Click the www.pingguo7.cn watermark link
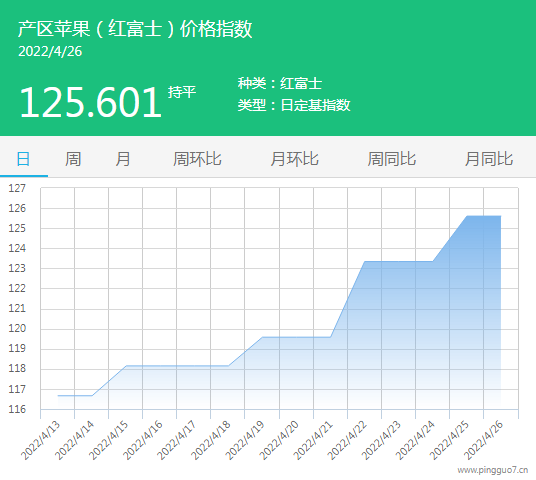 point(493,470)
